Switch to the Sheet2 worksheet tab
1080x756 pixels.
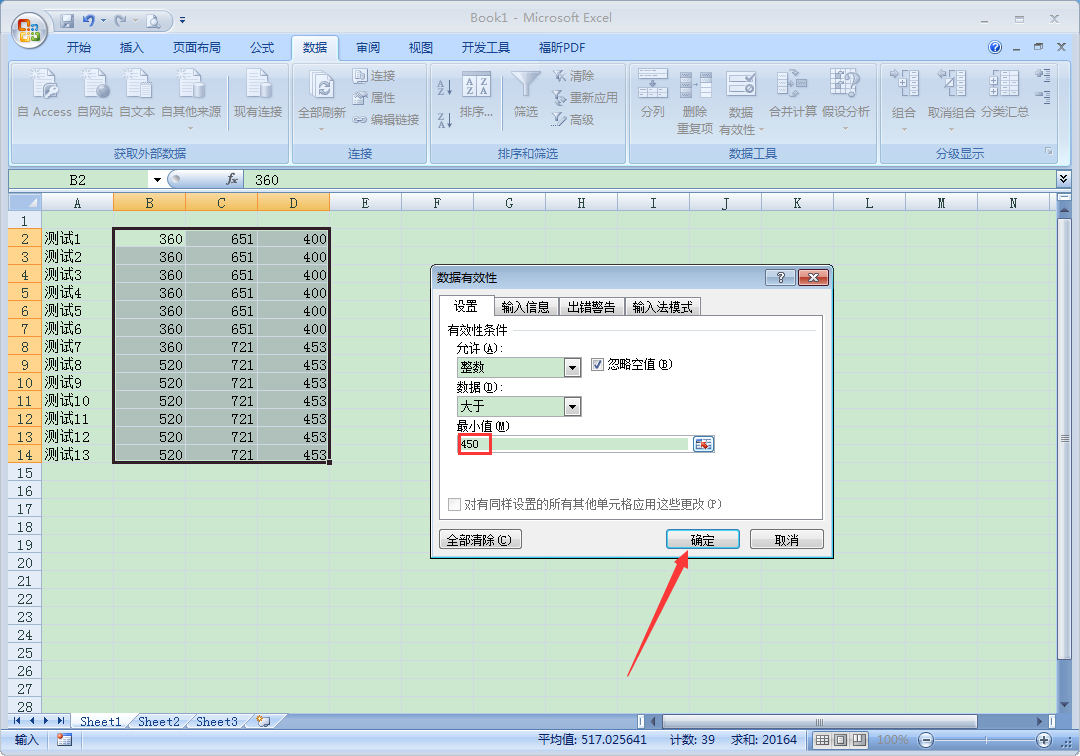[x=158, y=721]
